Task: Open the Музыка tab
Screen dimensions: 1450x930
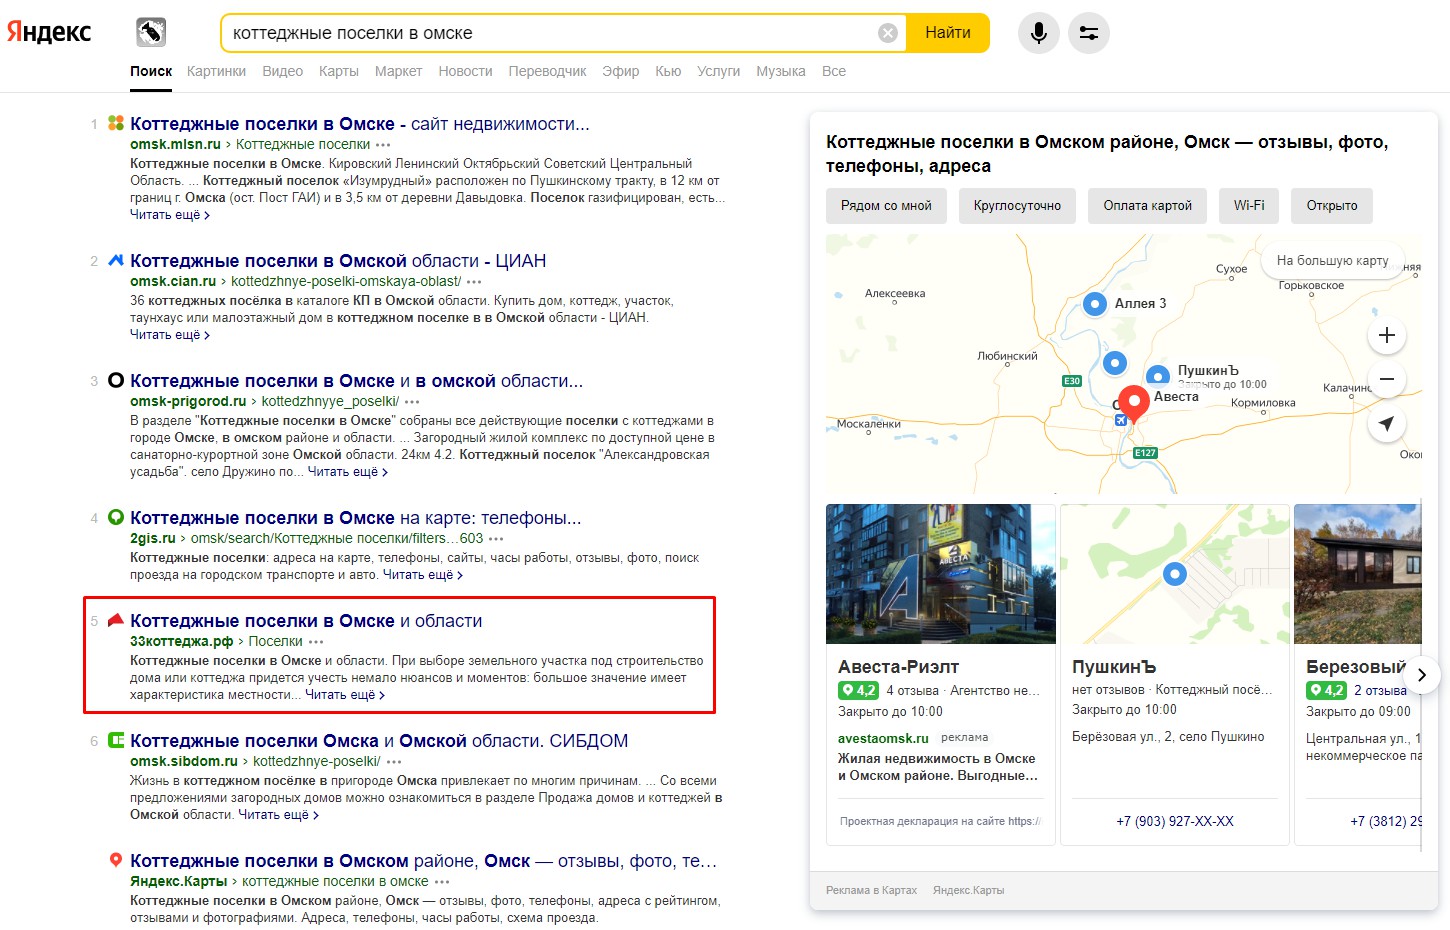Action: click(x=780, y=71)
